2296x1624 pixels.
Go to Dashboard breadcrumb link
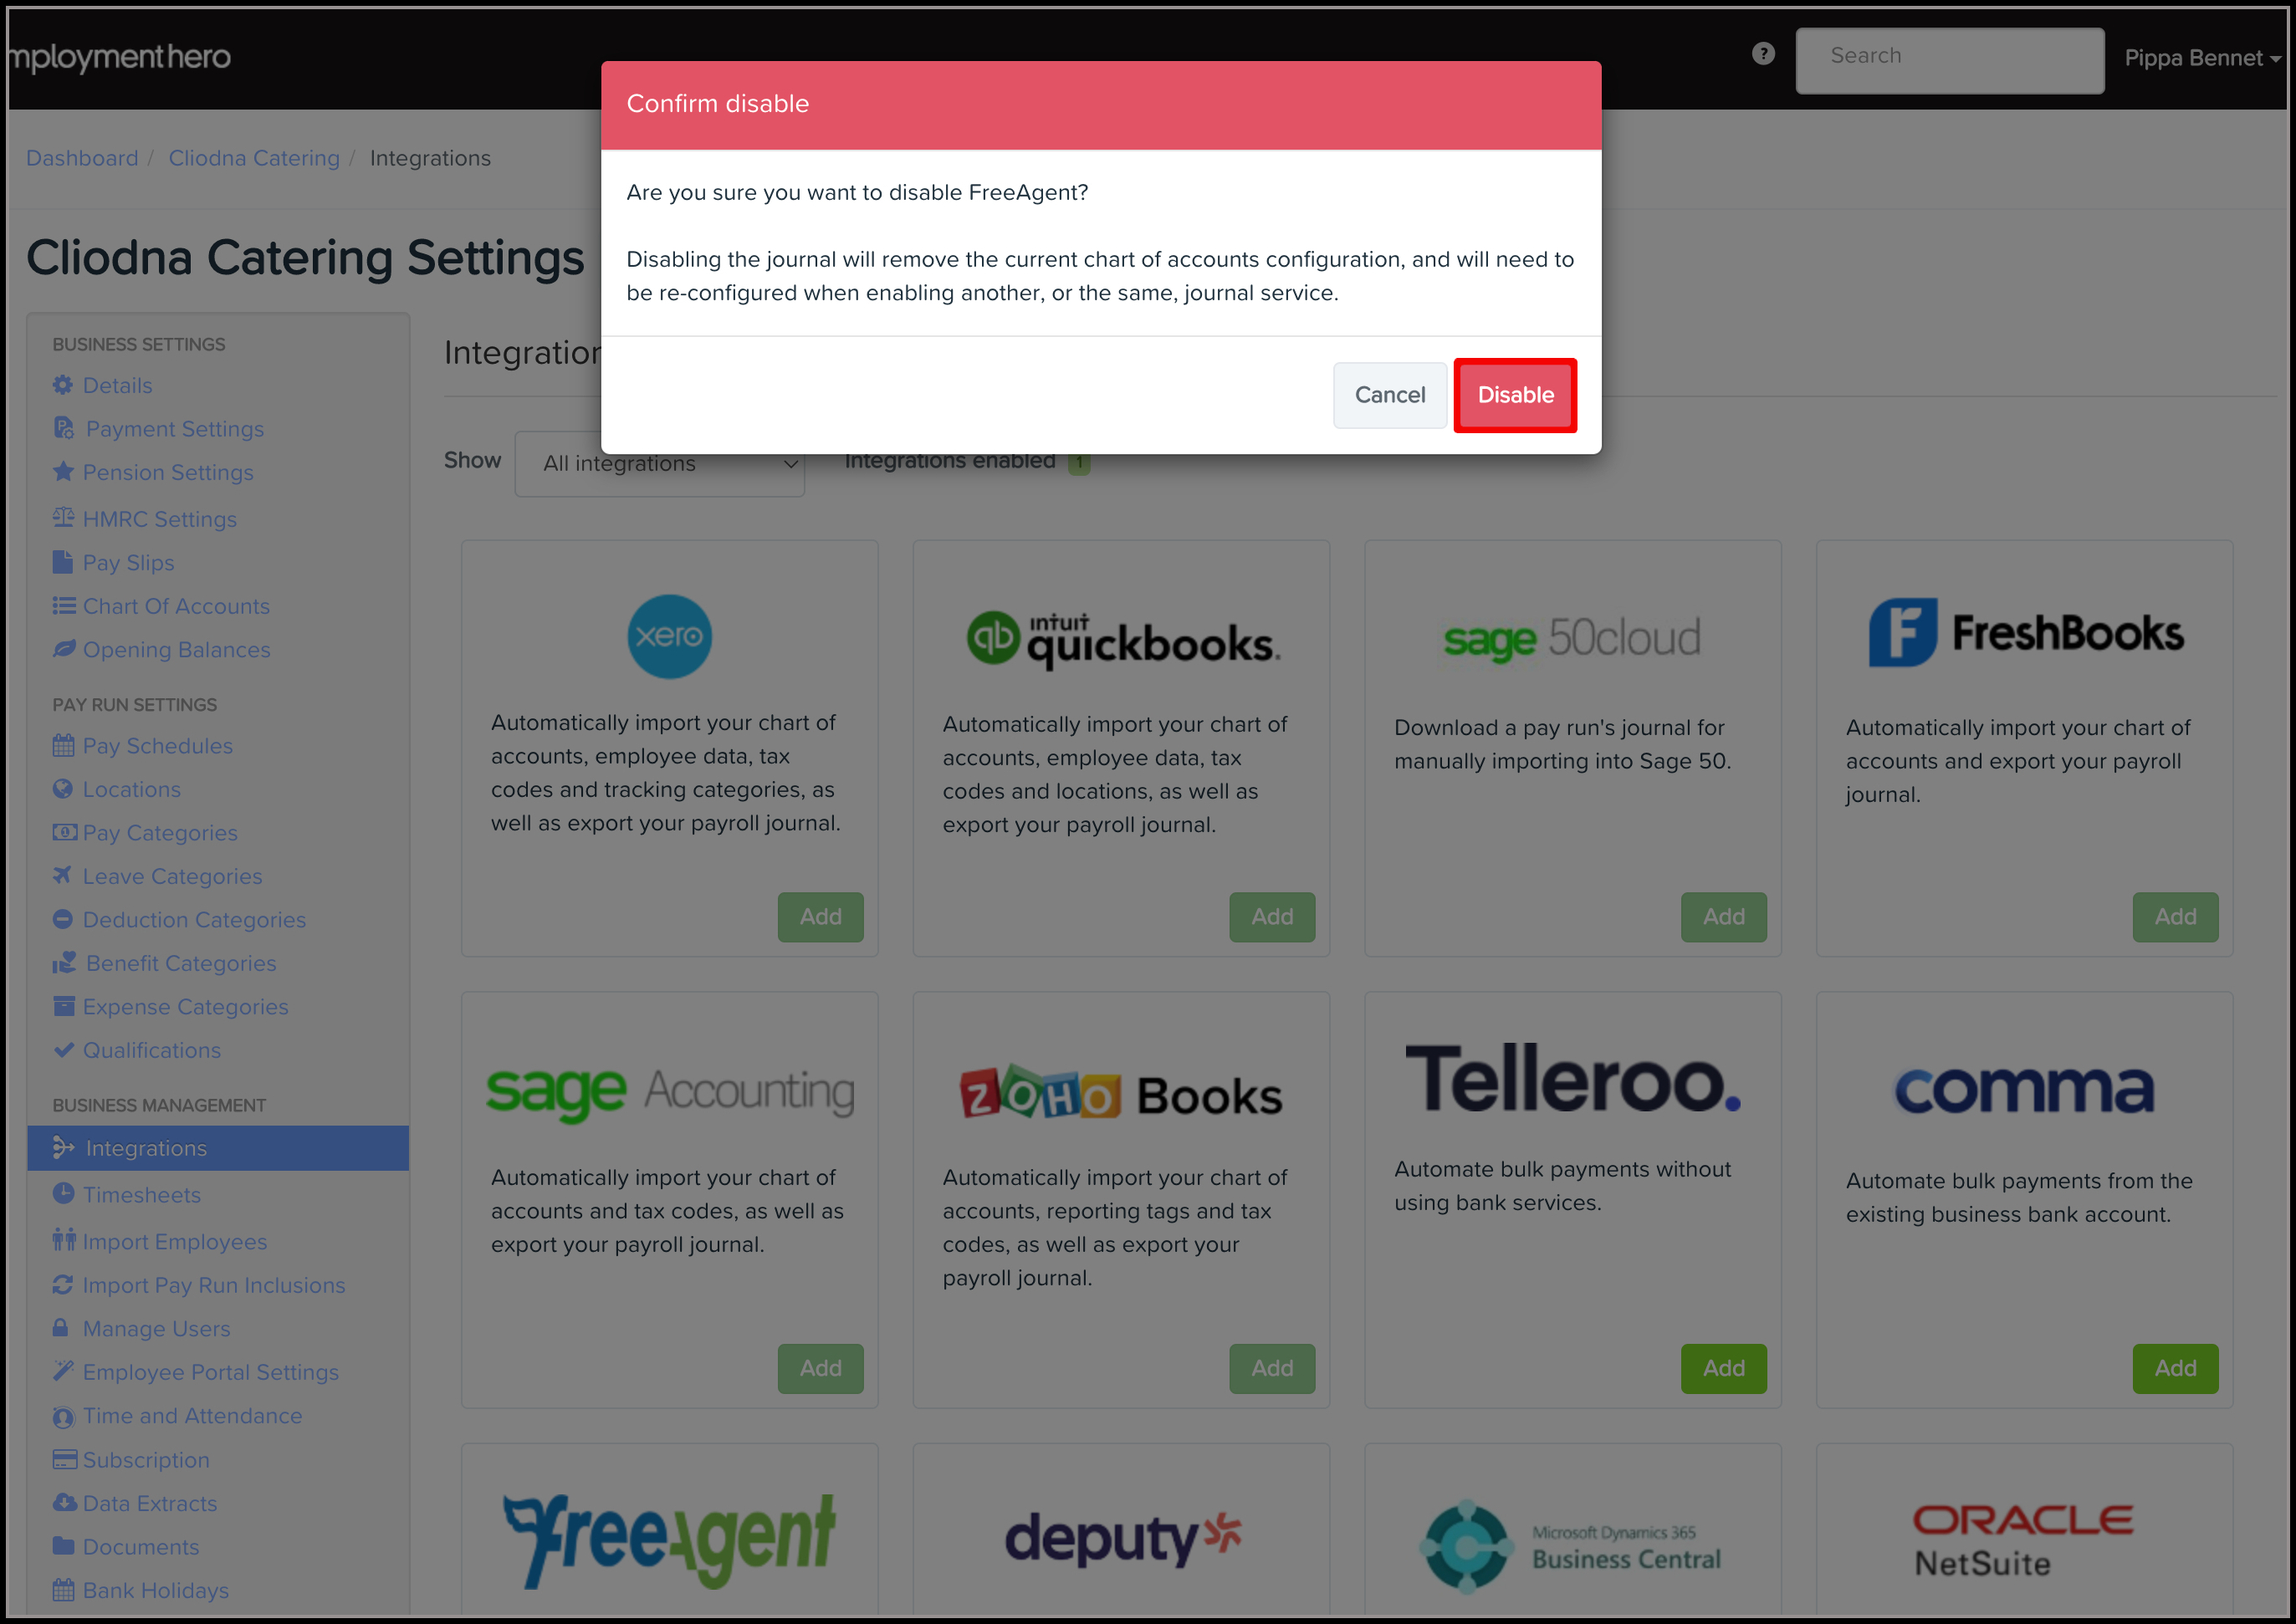pyautogui.click(x=82, y=158)
